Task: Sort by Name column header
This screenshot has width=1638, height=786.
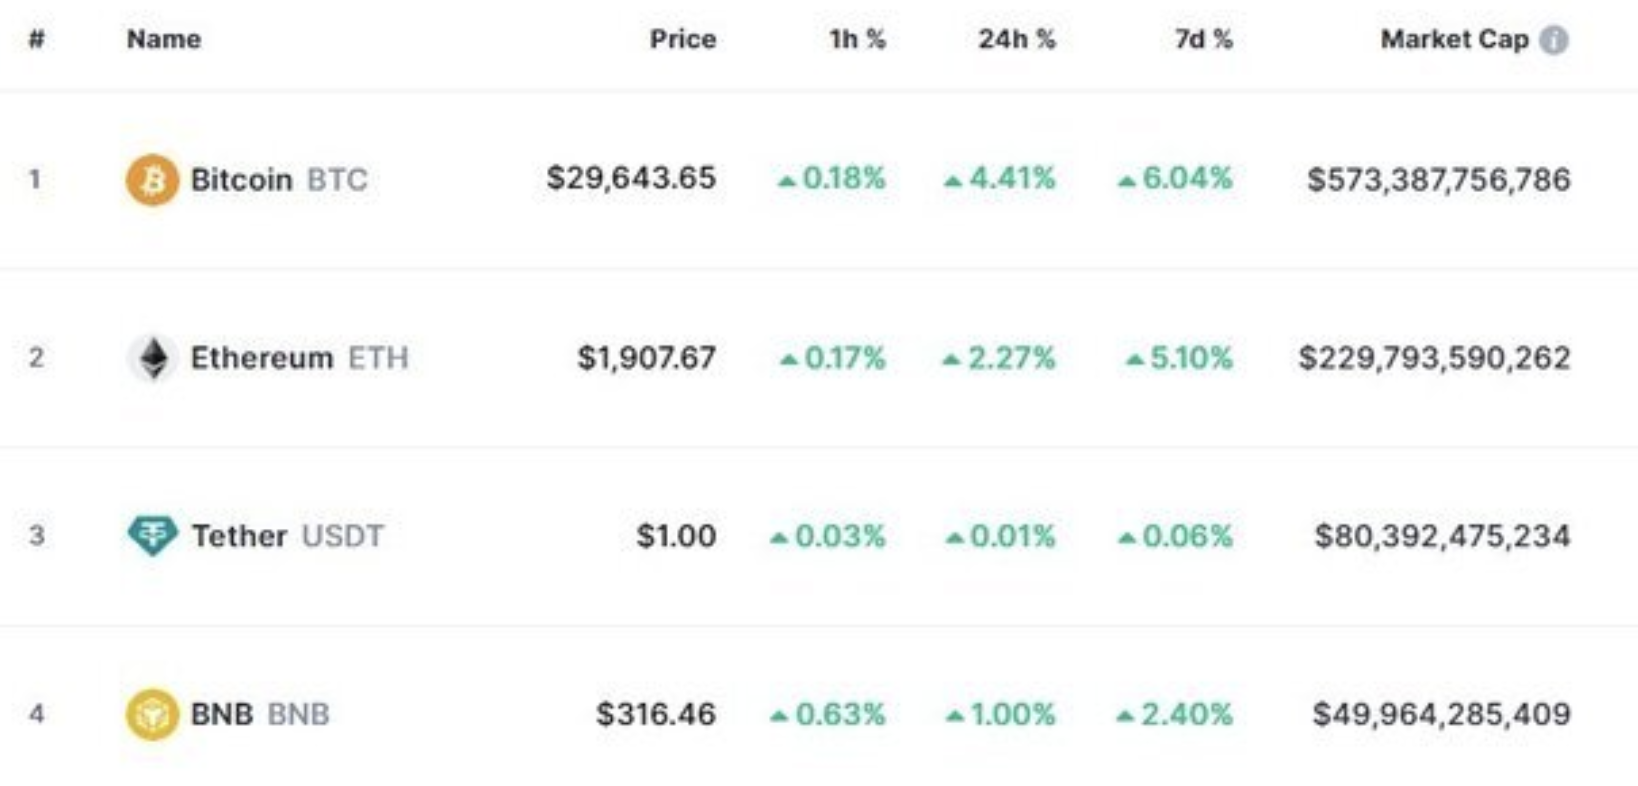Action: pyautogui.click(x=164, y=39)
